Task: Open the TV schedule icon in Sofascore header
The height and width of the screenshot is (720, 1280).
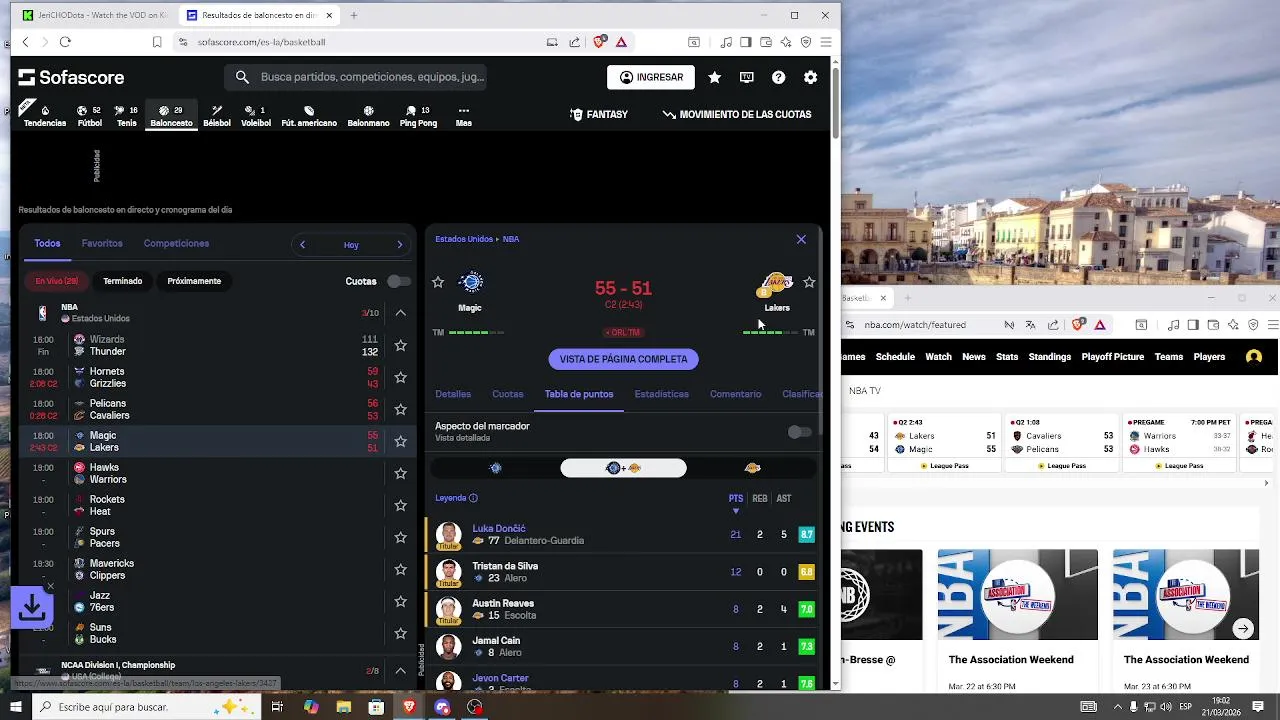Action: point(746,77)
